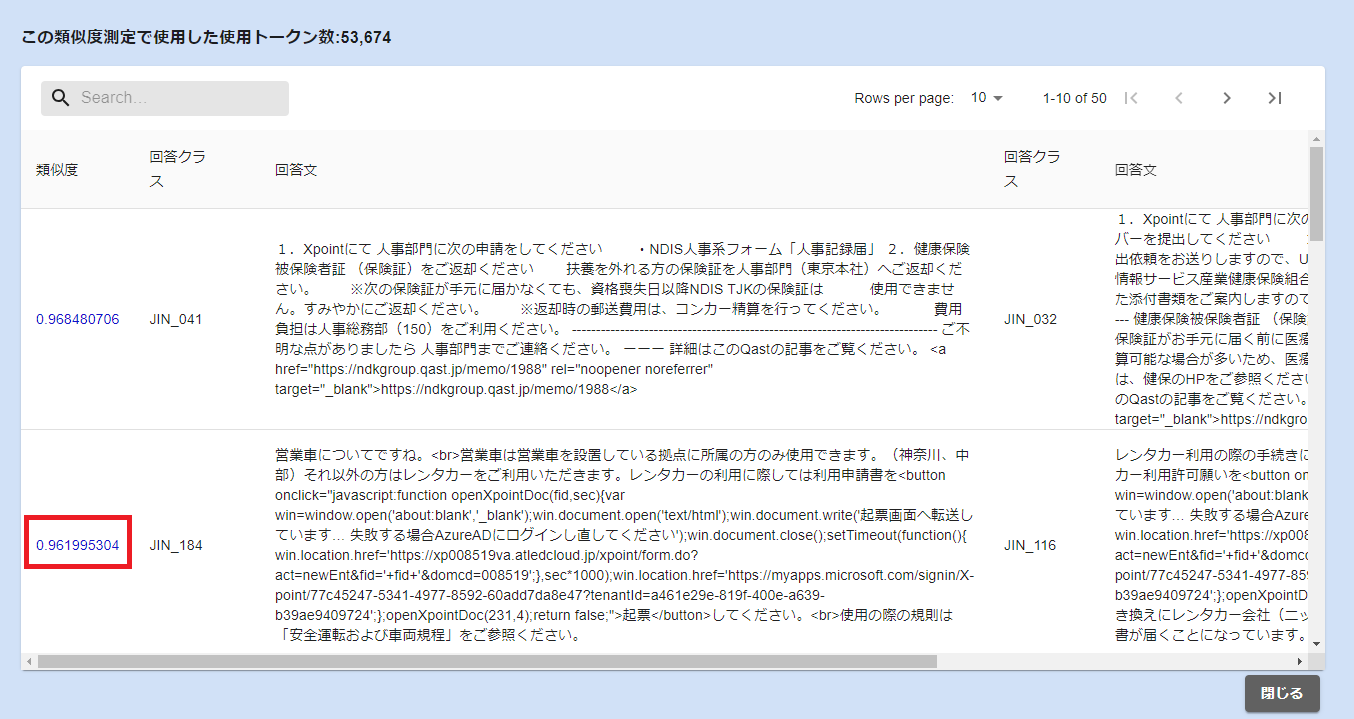Go to the next page of results
Image resolution: width=1354 pixels, height=719 pixels.
coord(1227,98)
